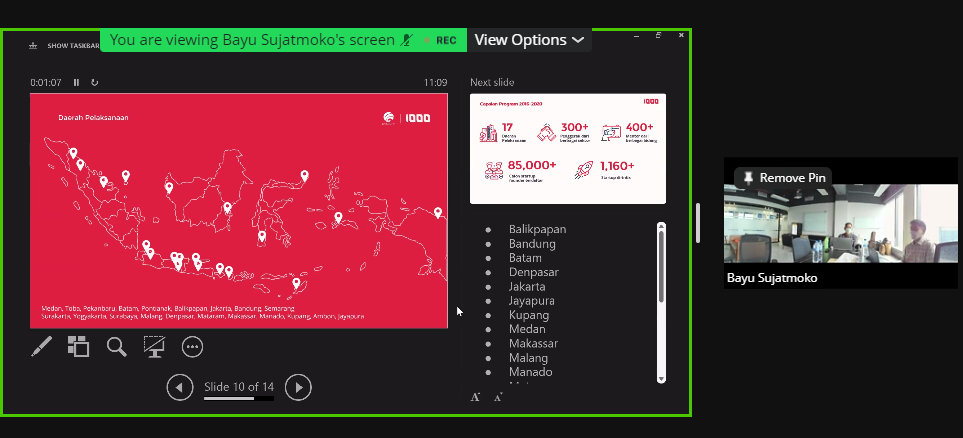Screen dimensions: 963x438
Task: Restart the presentation timer
Action: pos(94,82)
